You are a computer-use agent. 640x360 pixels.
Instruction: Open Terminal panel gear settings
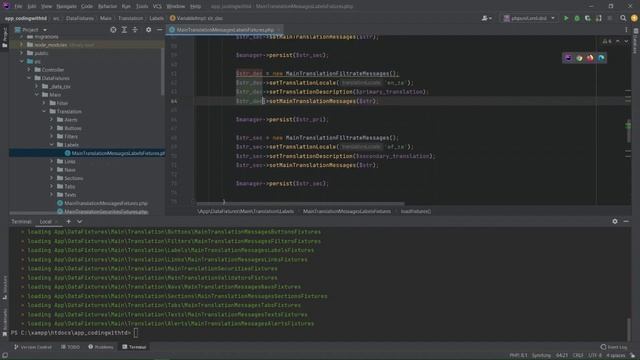615,221
